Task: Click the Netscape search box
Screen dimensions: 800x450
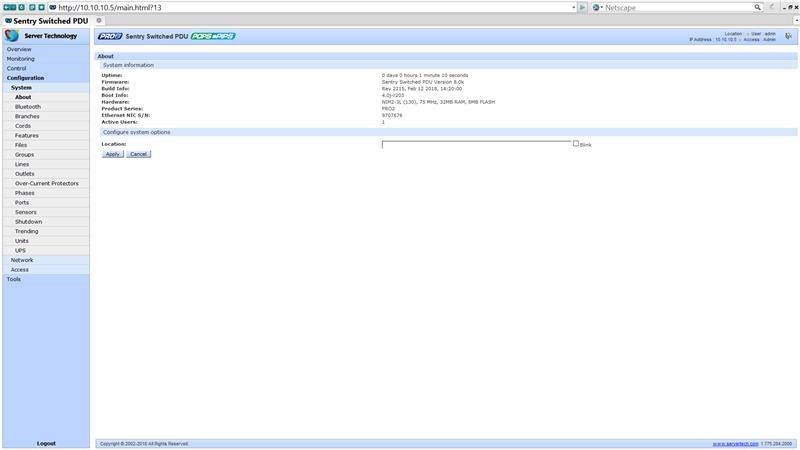Action: tap(679, 8)
